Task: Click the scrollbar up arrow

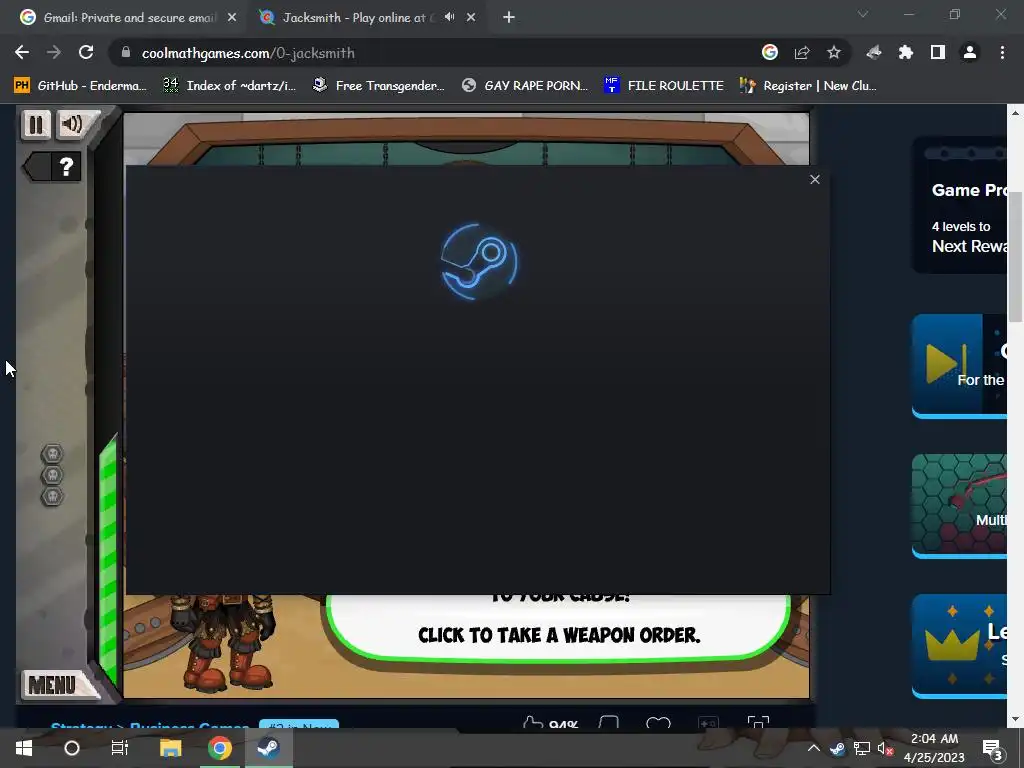Action: pyautogui.click(x=1015, y=112)
